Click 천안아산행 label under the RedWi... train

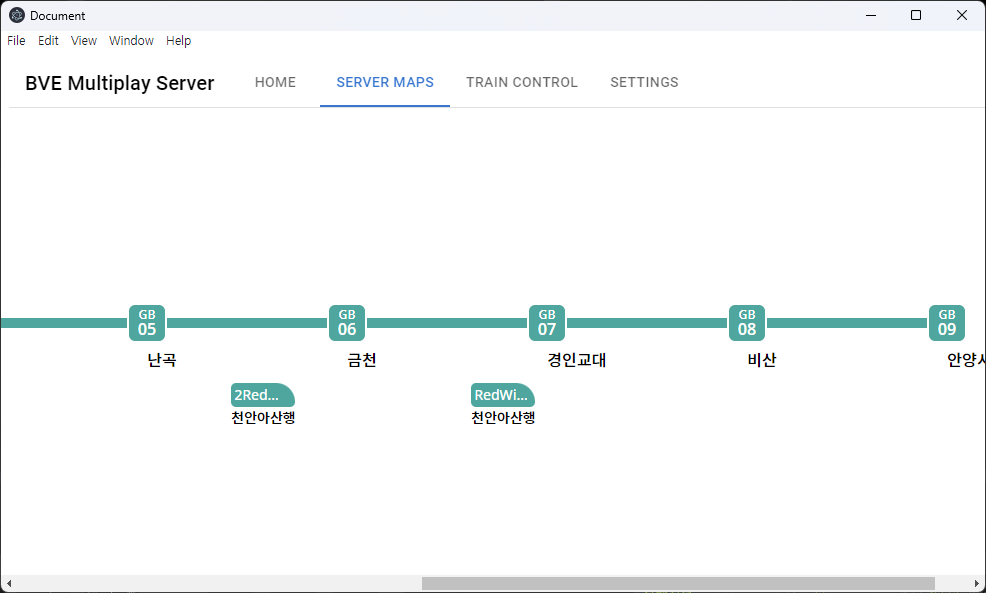503,418
